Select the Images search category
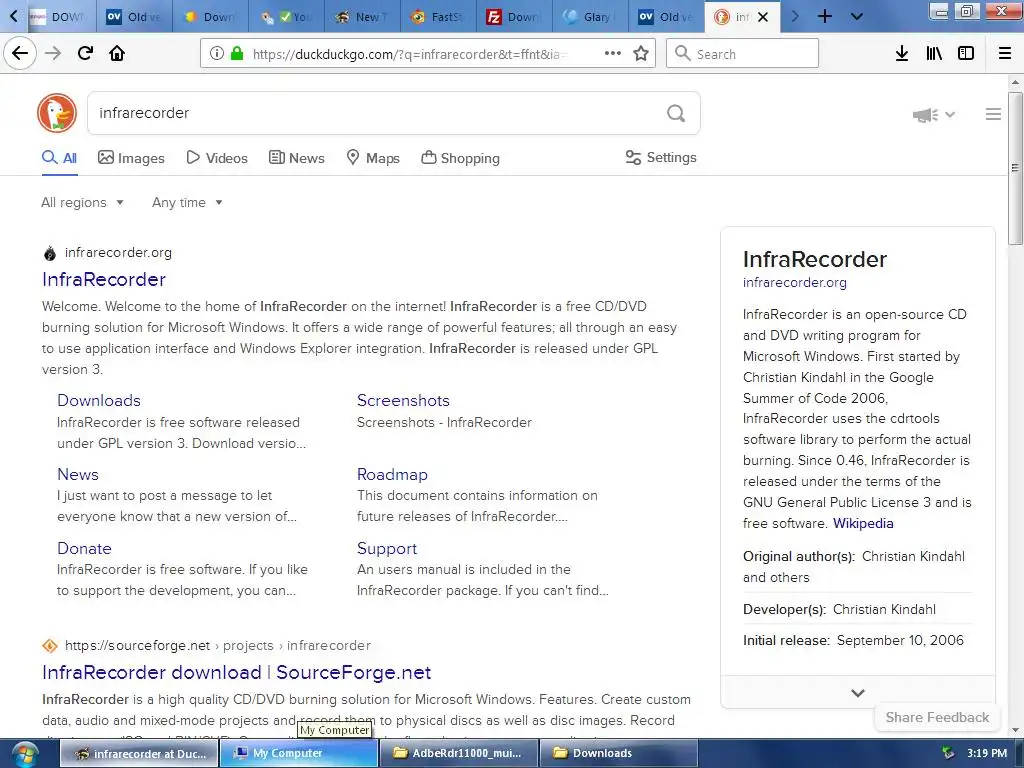Viewport: 1024px width, 768px height. [131, 158]
